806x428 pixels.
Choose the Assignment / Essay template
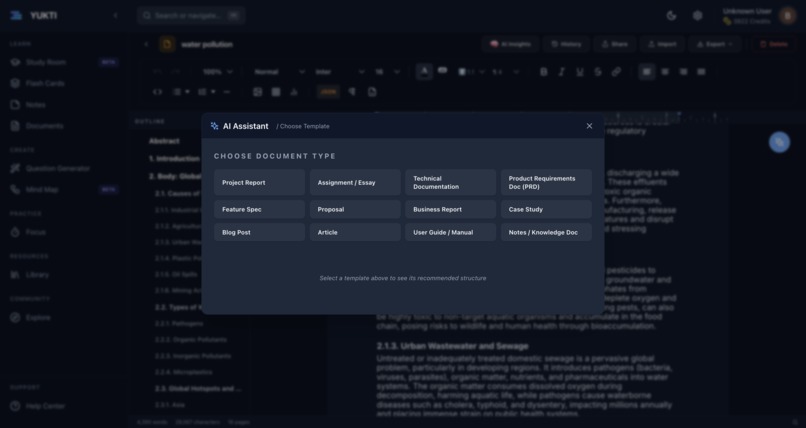[x=355, y=182]
